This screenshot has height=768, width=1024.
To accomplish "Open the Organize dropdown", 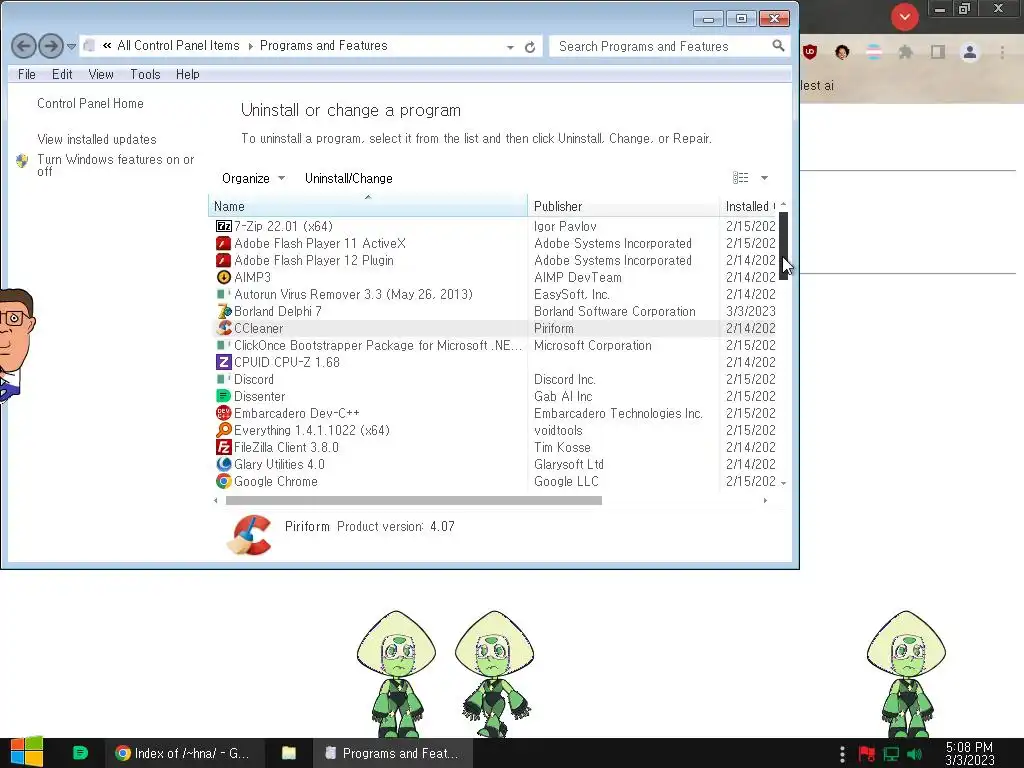I will pyautogui.click(x=253, y=178).
